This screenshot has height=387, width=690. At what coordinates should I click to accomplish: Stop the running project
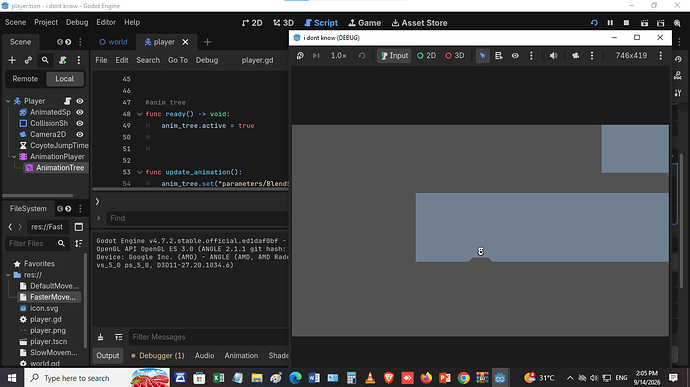(626, 23)
